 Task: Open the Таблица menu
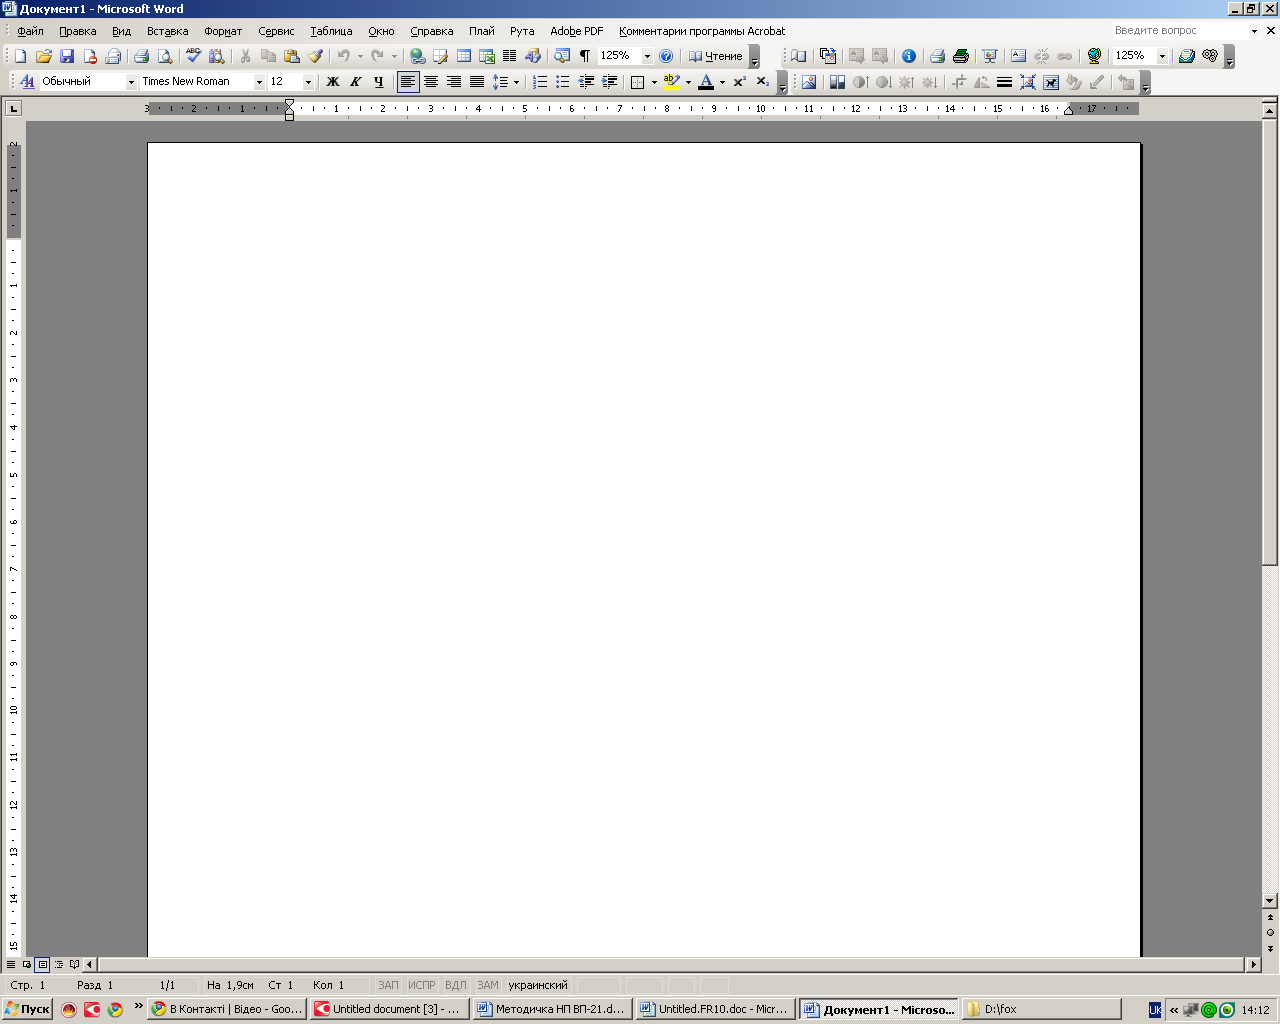coord(331,31)
